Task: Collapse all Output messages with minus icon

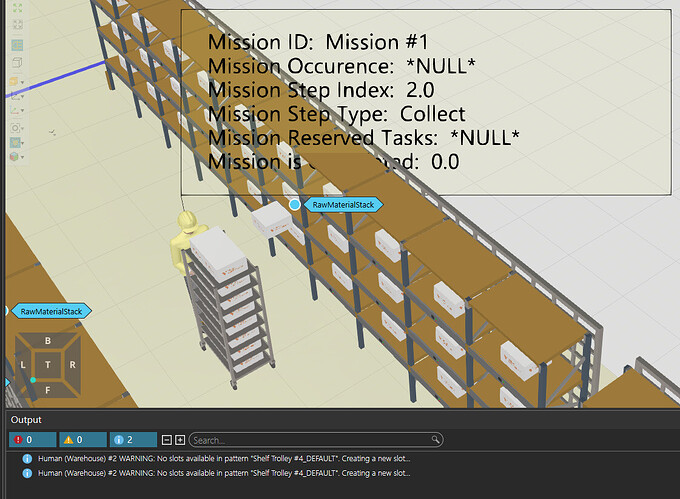Action: coord(167,440)
